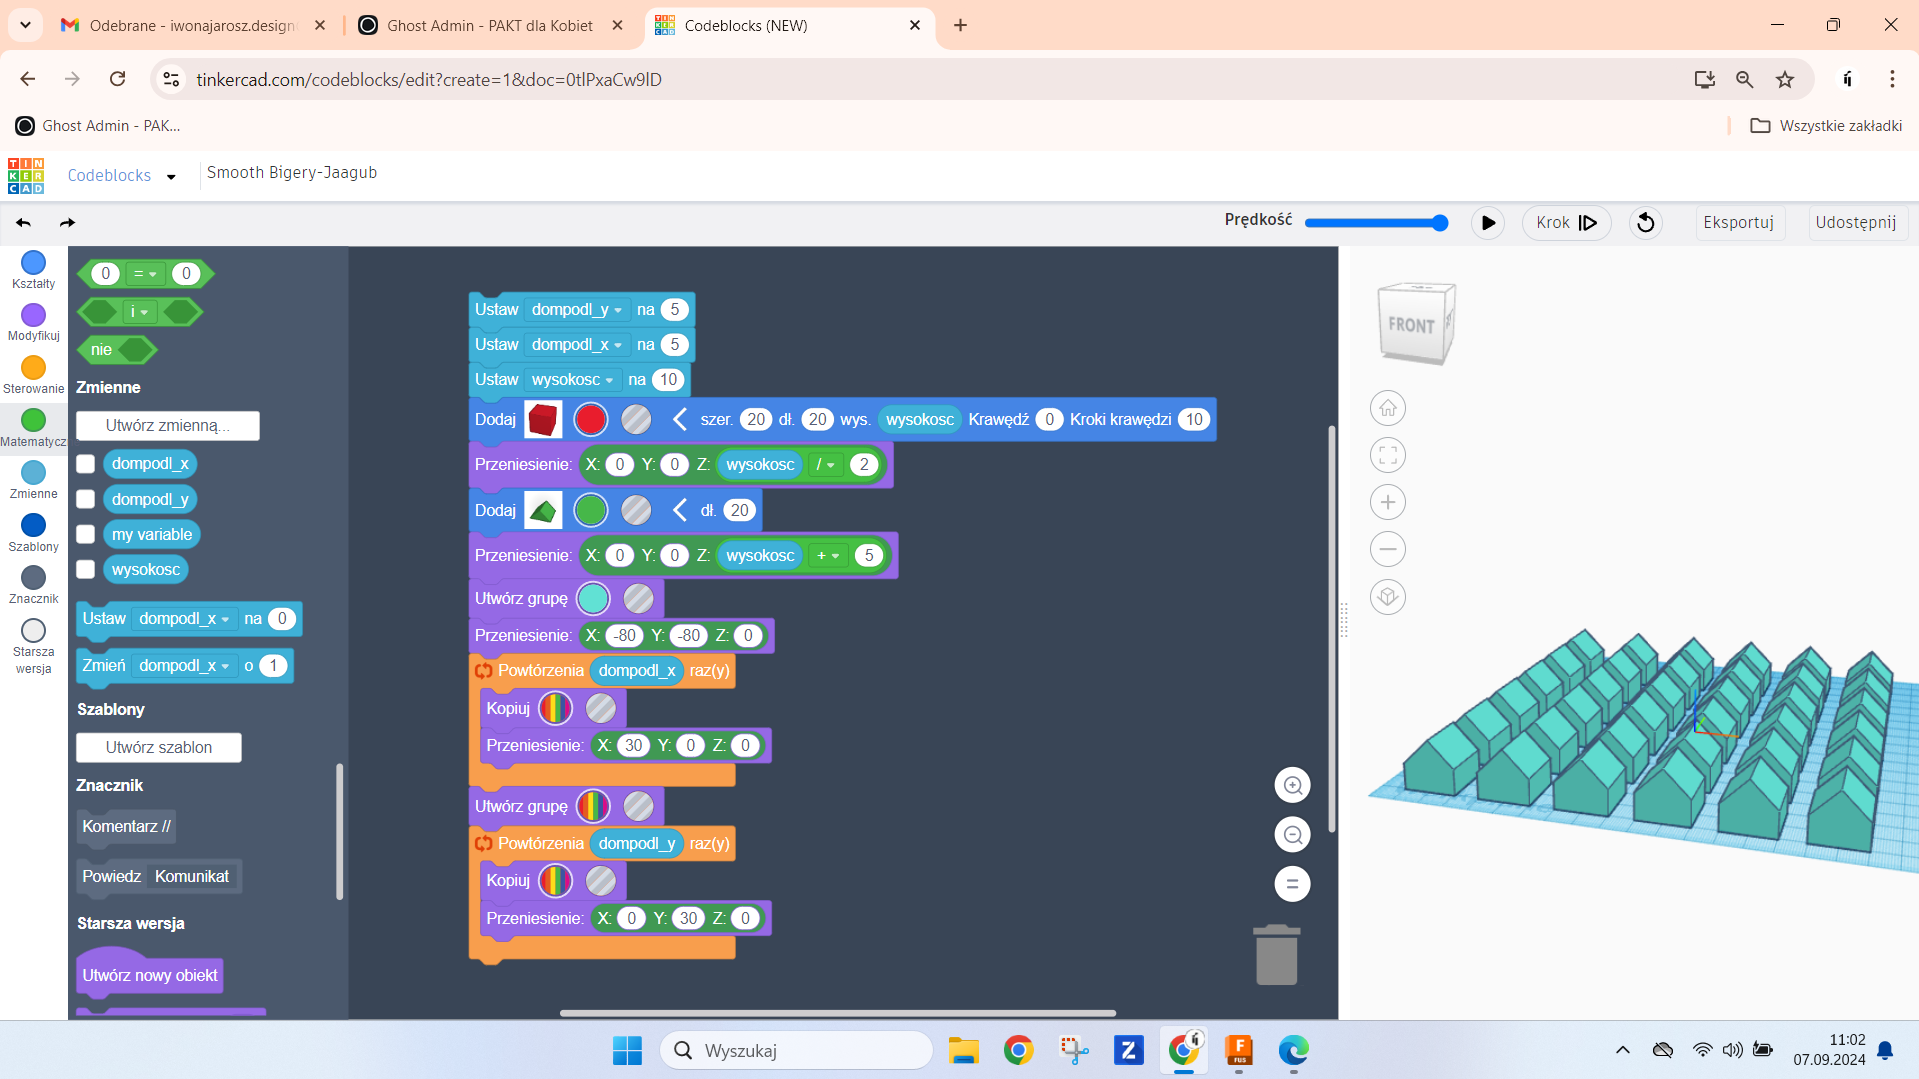Open the Matematycz math category
The image size is (1919, 1079).
tap(33, 428)
